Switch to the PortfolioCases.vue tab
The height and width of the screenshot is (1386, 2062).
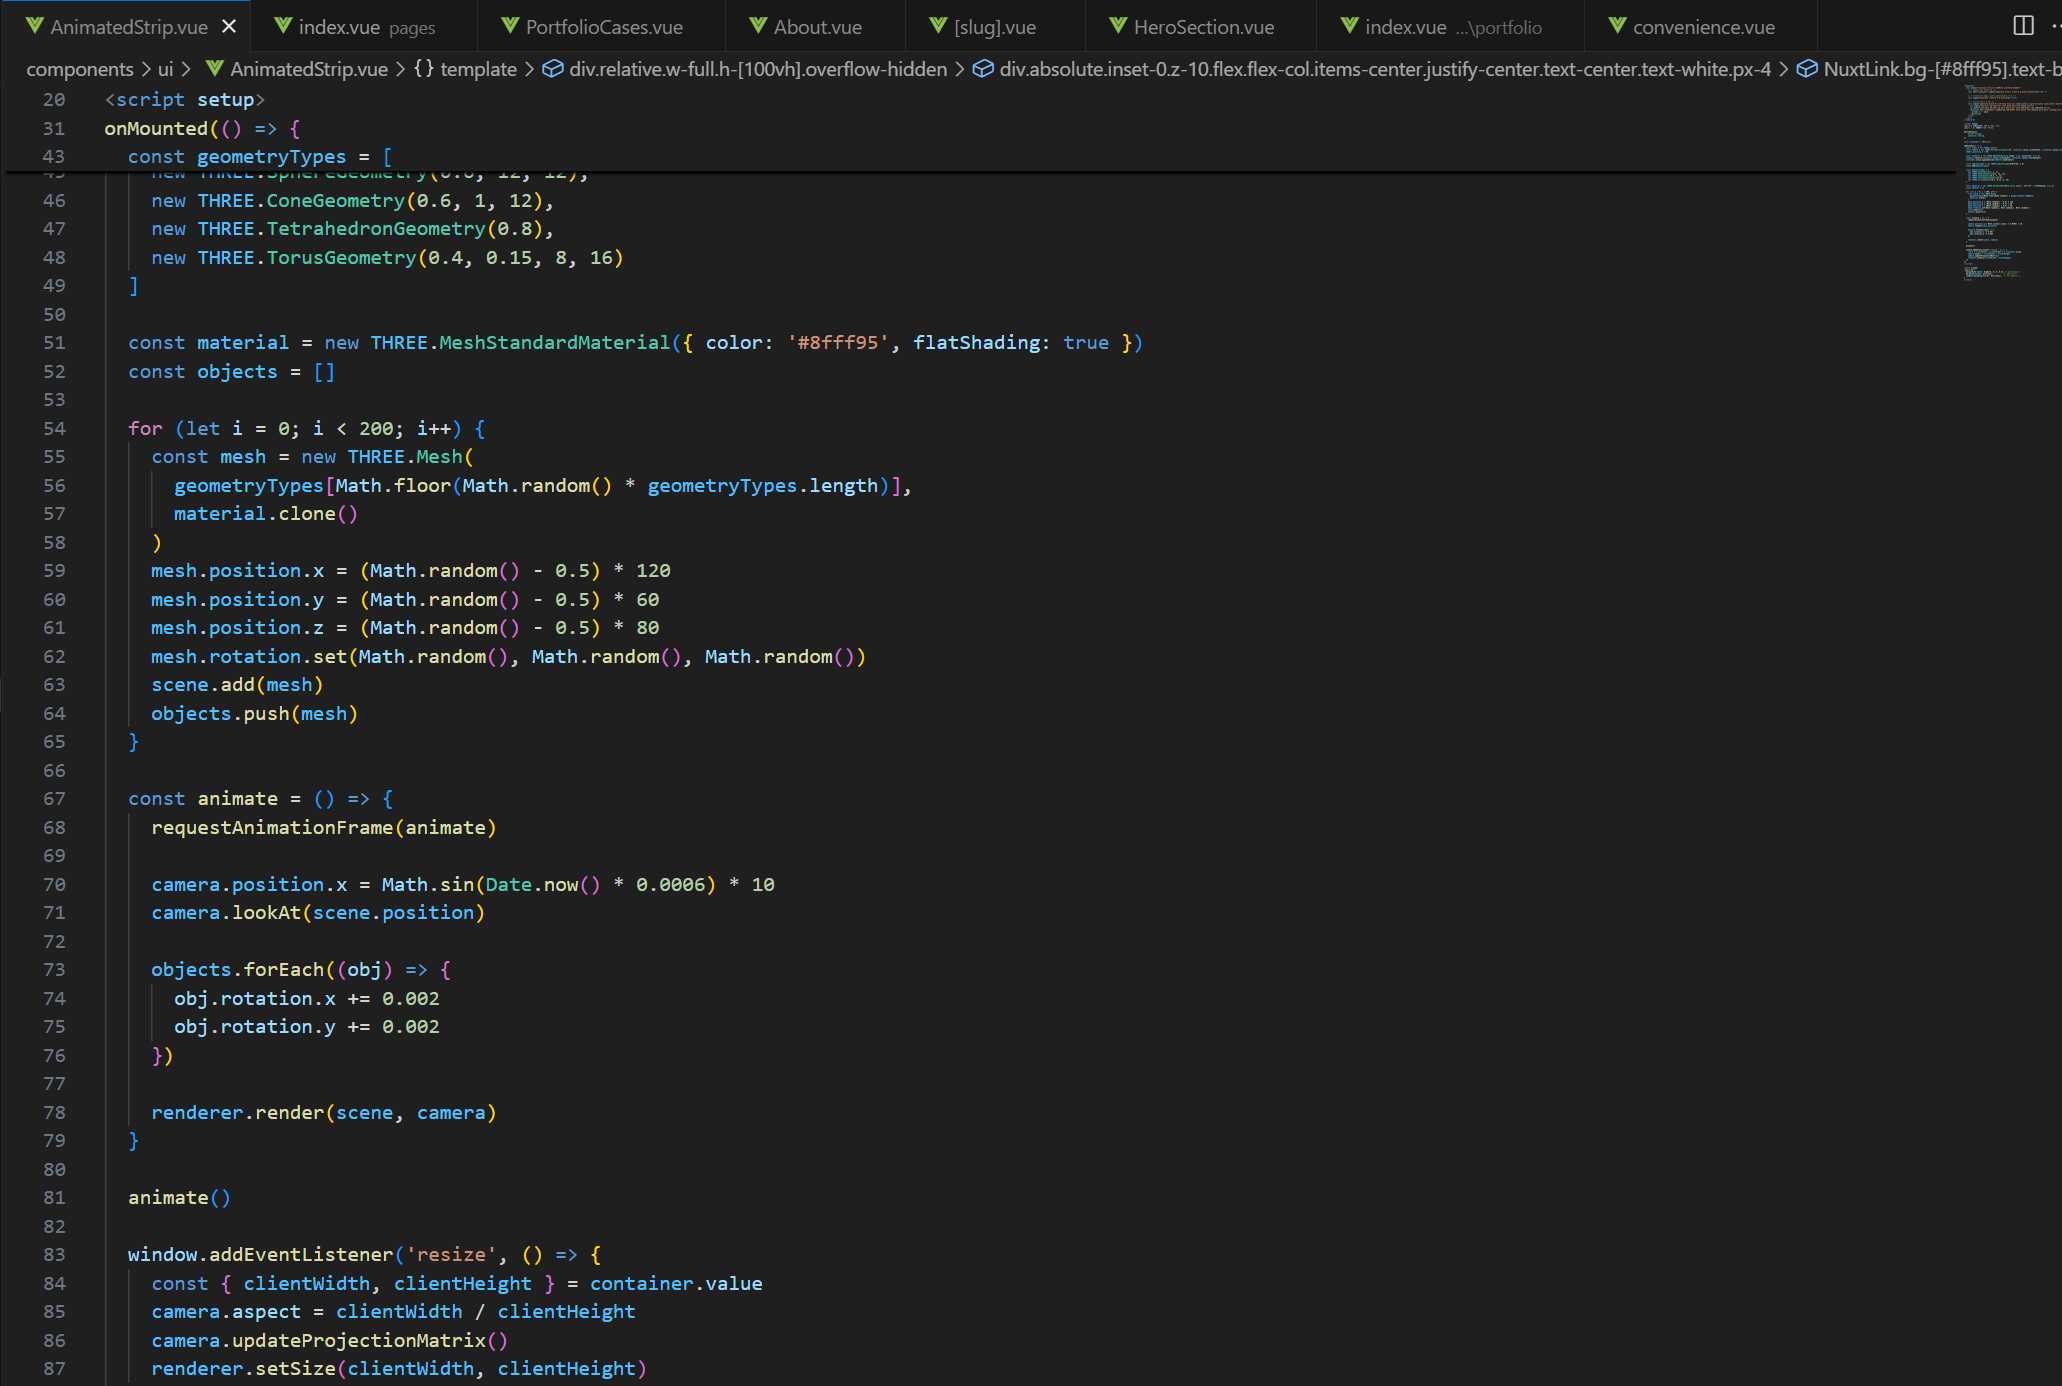pyautogui.click(x=603, y=27)
